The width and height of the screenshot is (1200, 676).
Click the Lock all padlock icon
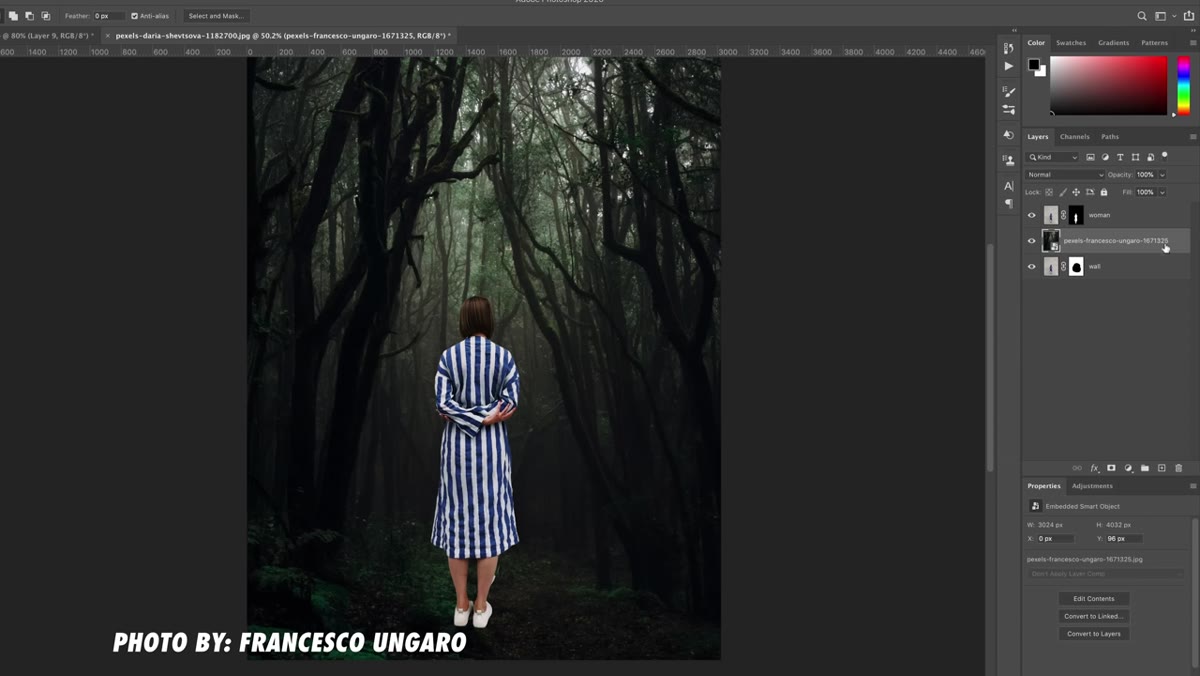(x=1104, y=192)
